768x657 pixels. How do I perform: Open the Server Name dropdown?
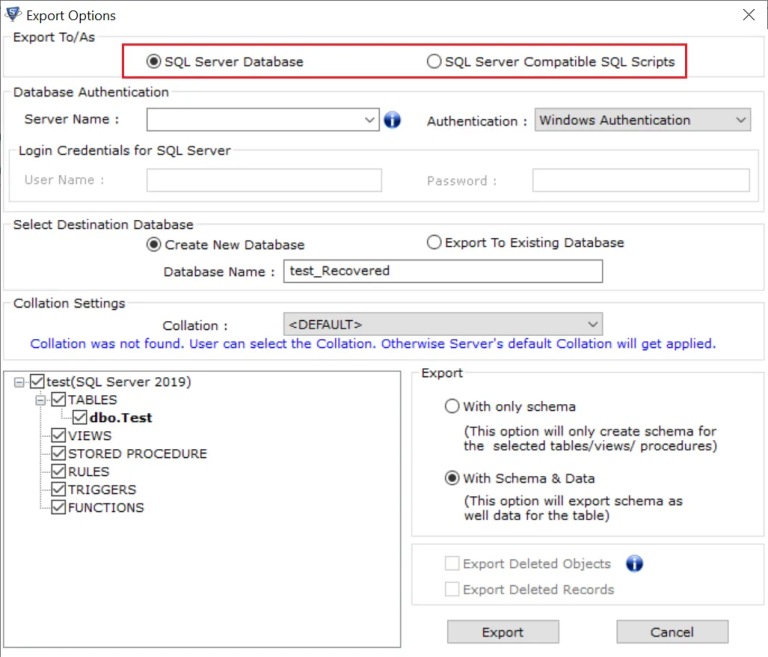click(370, 120)
